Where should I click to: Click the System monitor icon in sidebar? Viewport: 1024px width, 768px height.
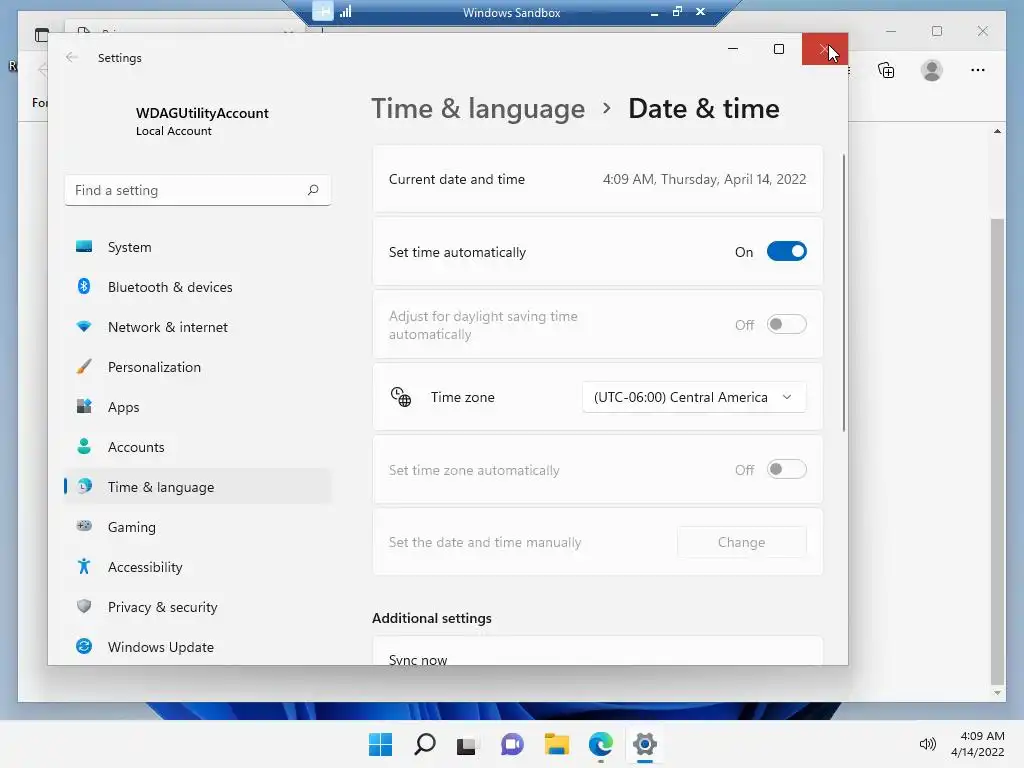coord(84,247)
